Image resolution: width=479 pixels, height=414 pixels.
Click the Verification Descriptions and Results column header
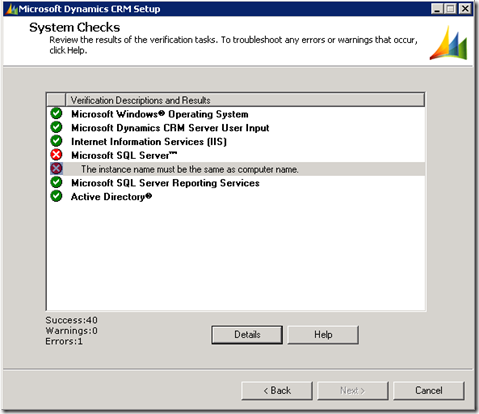[245, 100]
